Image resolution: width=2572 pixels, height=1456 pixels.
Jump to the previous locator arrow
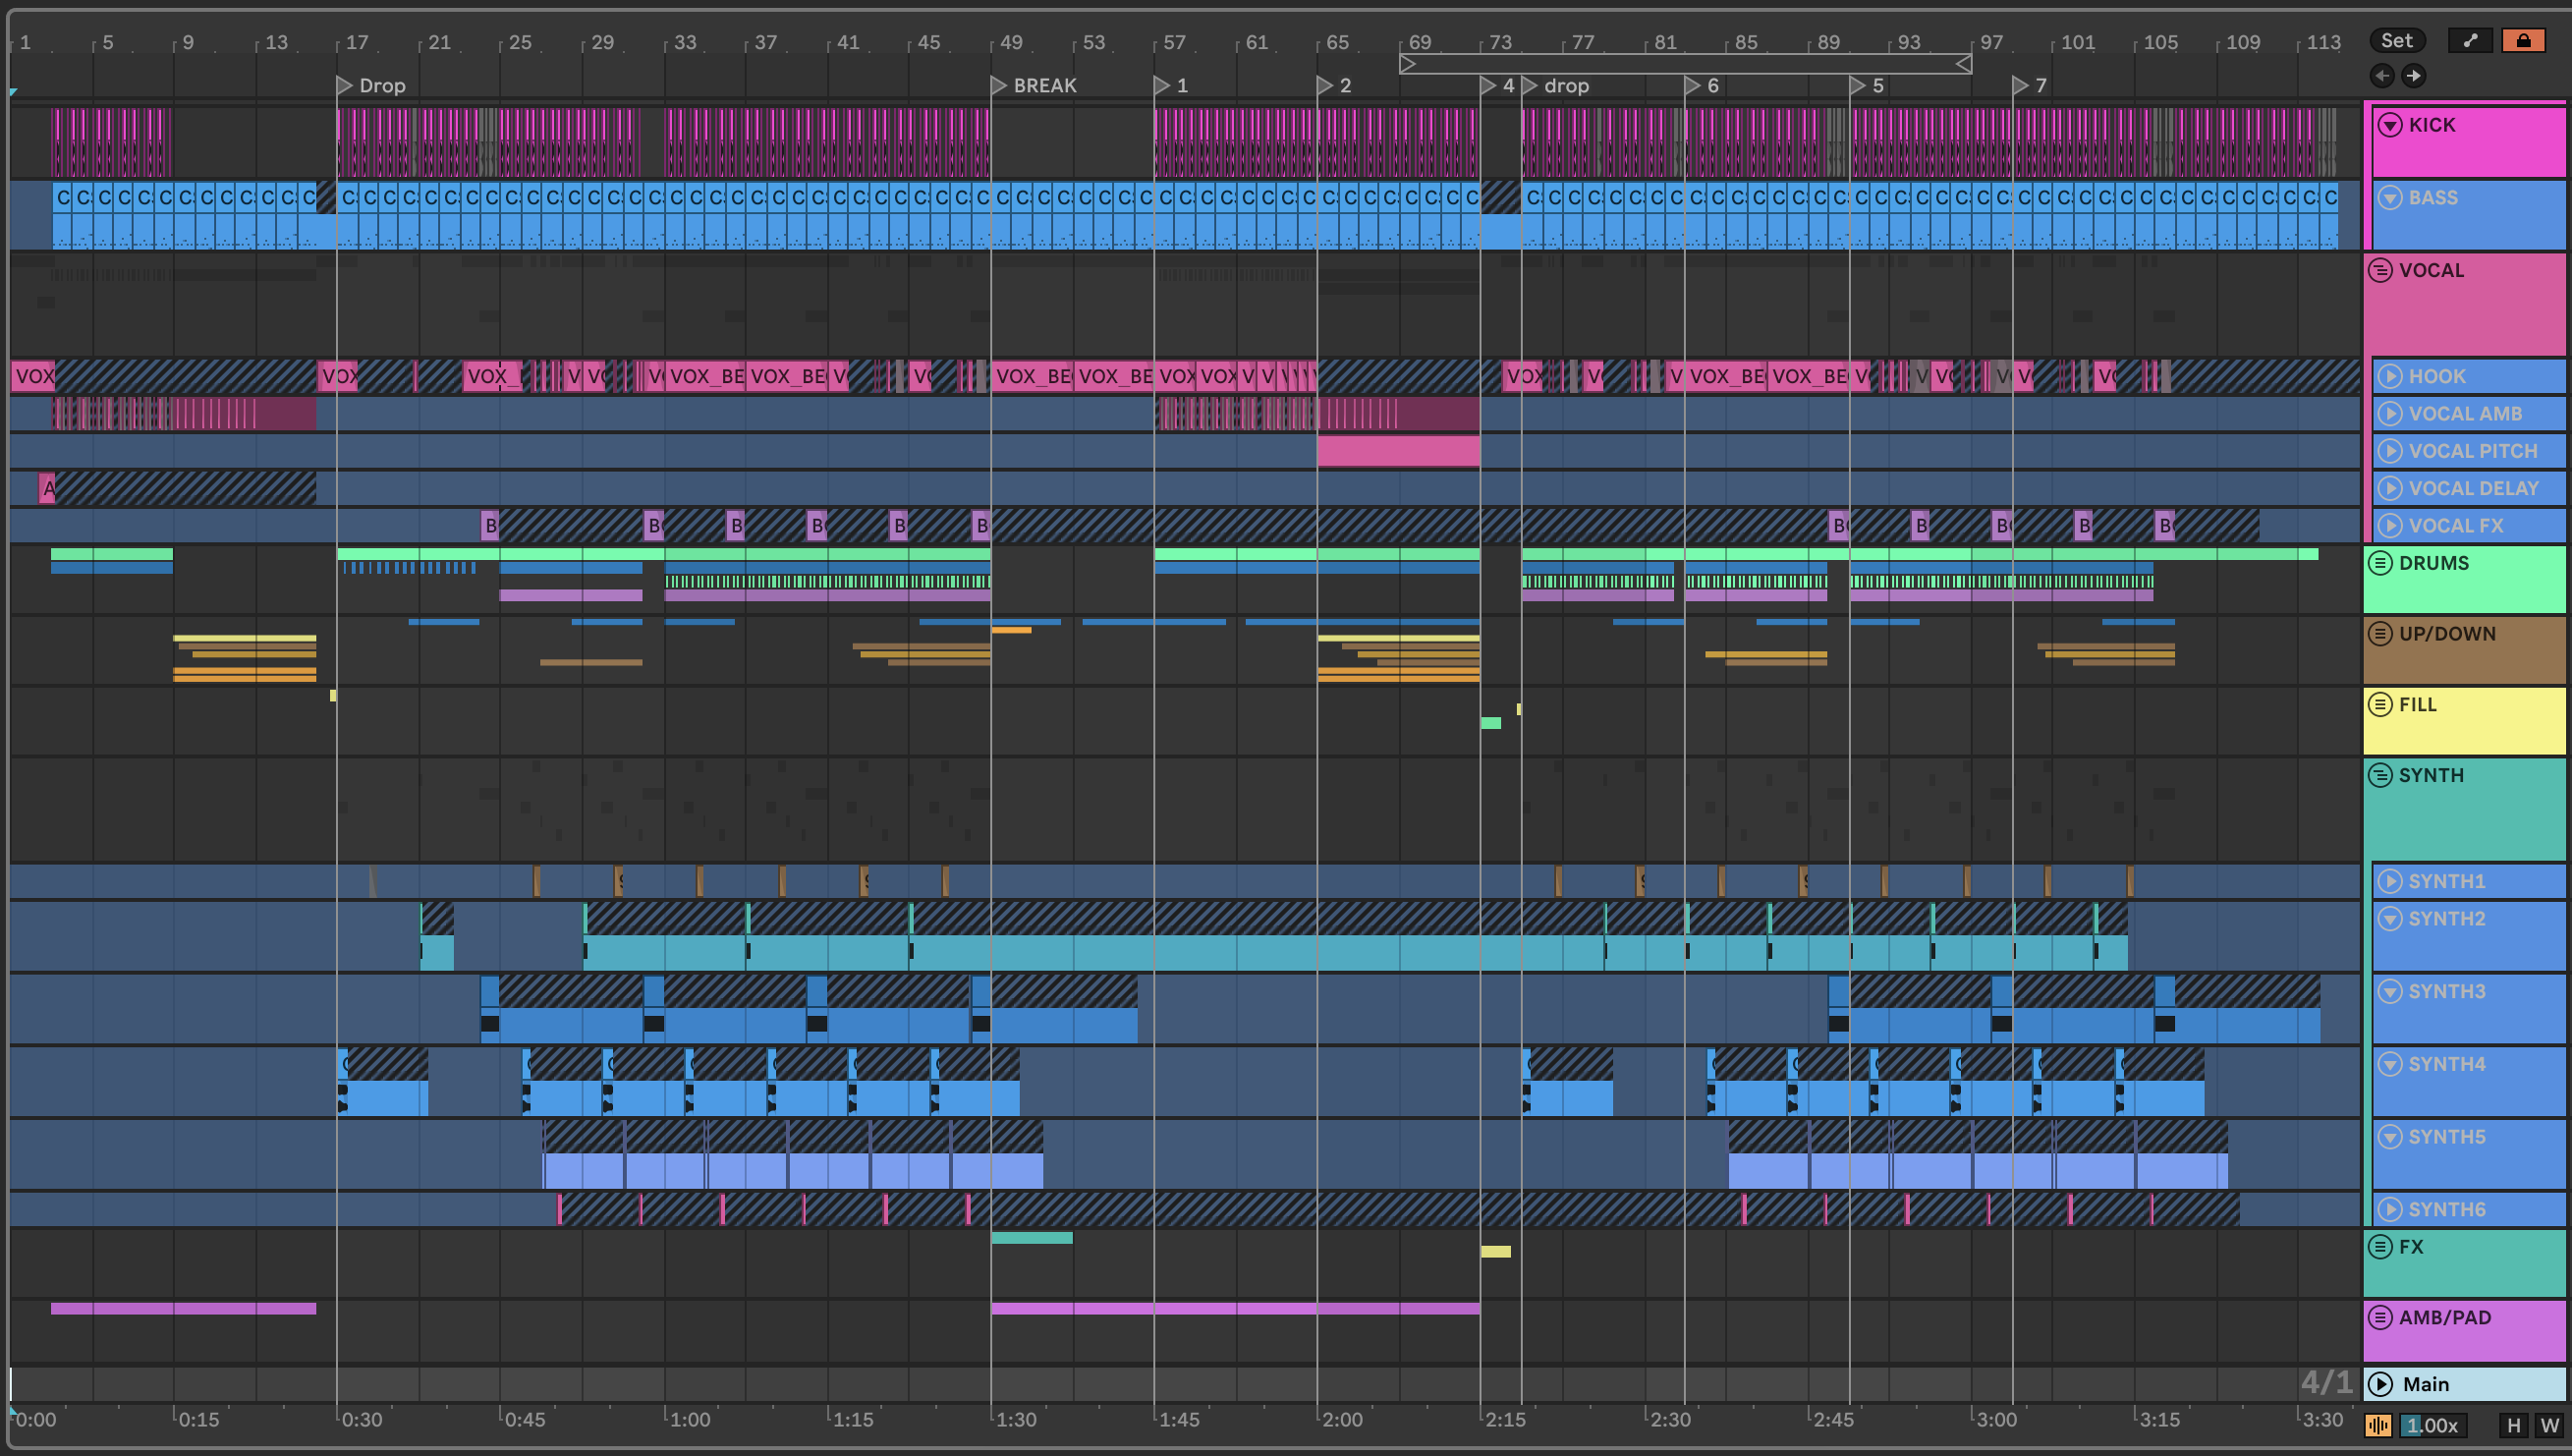pos(2382,76)
